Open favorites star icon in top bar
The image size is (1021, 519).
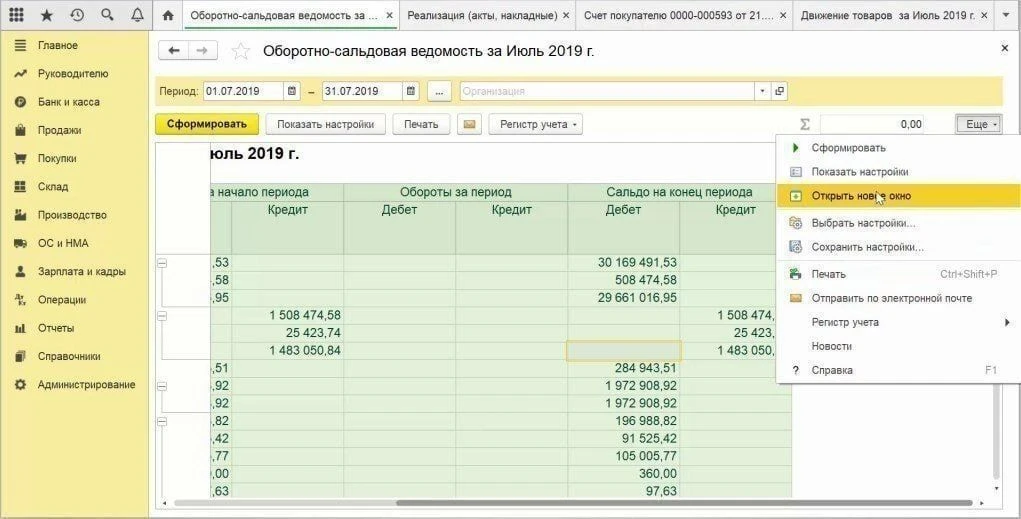coord(47,14)
